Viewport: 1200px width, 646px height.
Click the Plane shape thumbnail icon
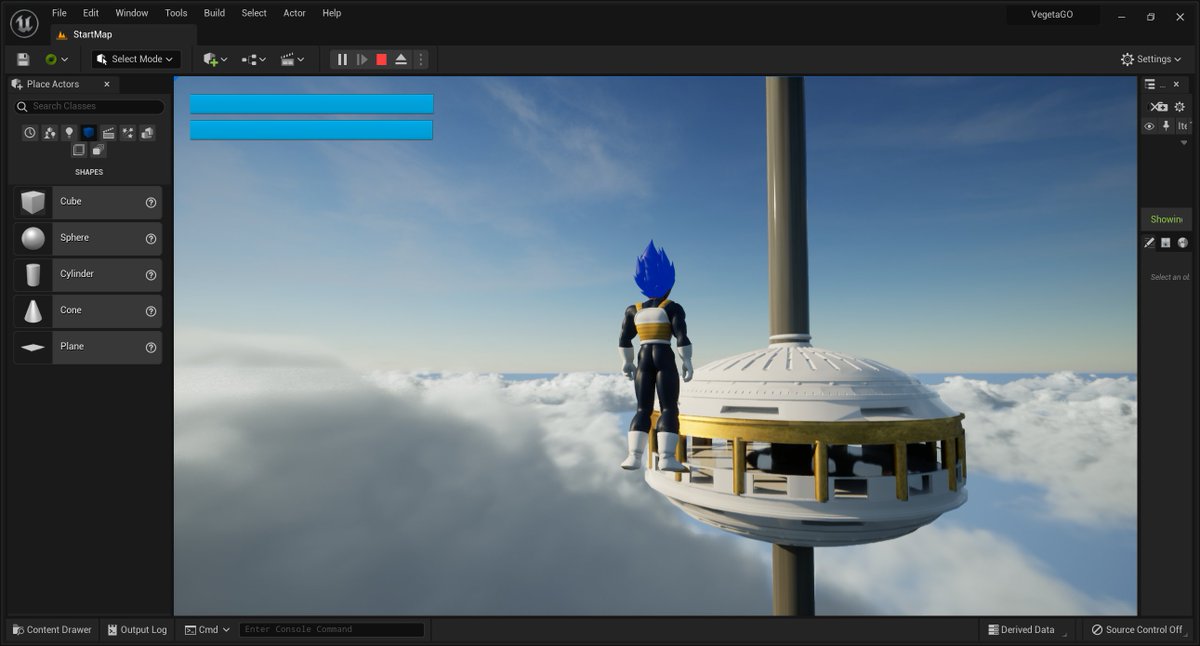33,347
